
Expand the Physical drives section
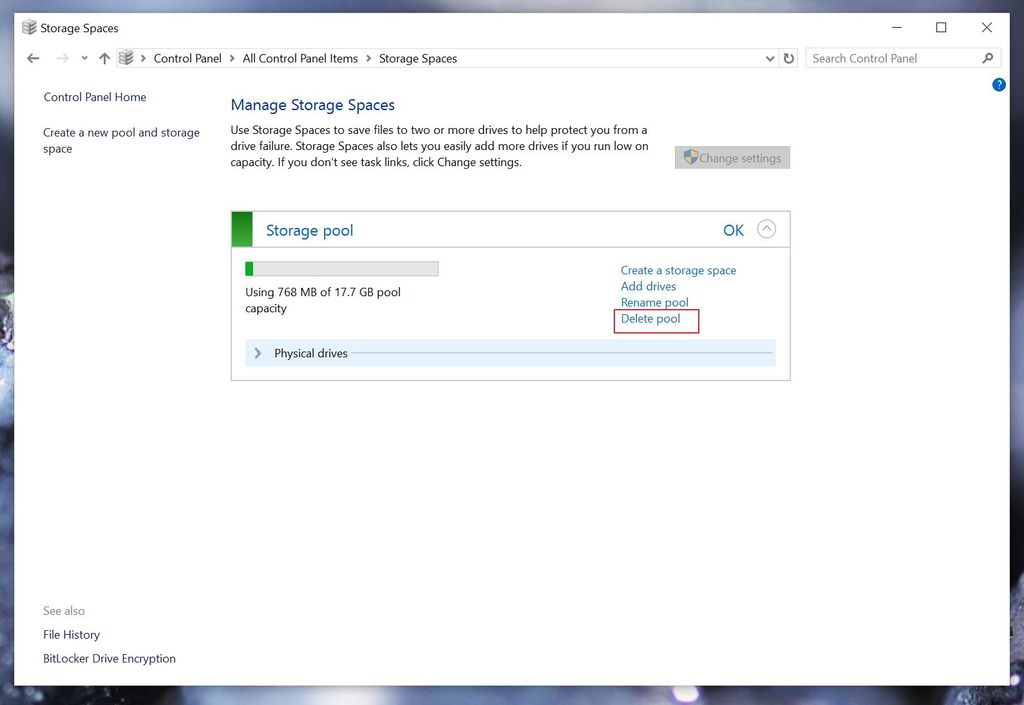click(257, 353)
